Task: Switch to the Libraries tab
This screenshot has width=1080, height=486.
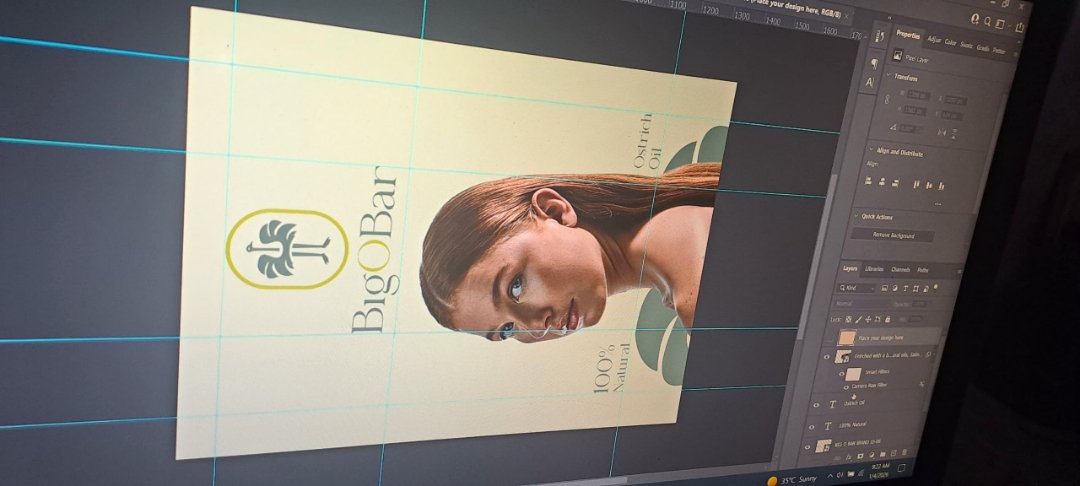Action: pos(874,269)
